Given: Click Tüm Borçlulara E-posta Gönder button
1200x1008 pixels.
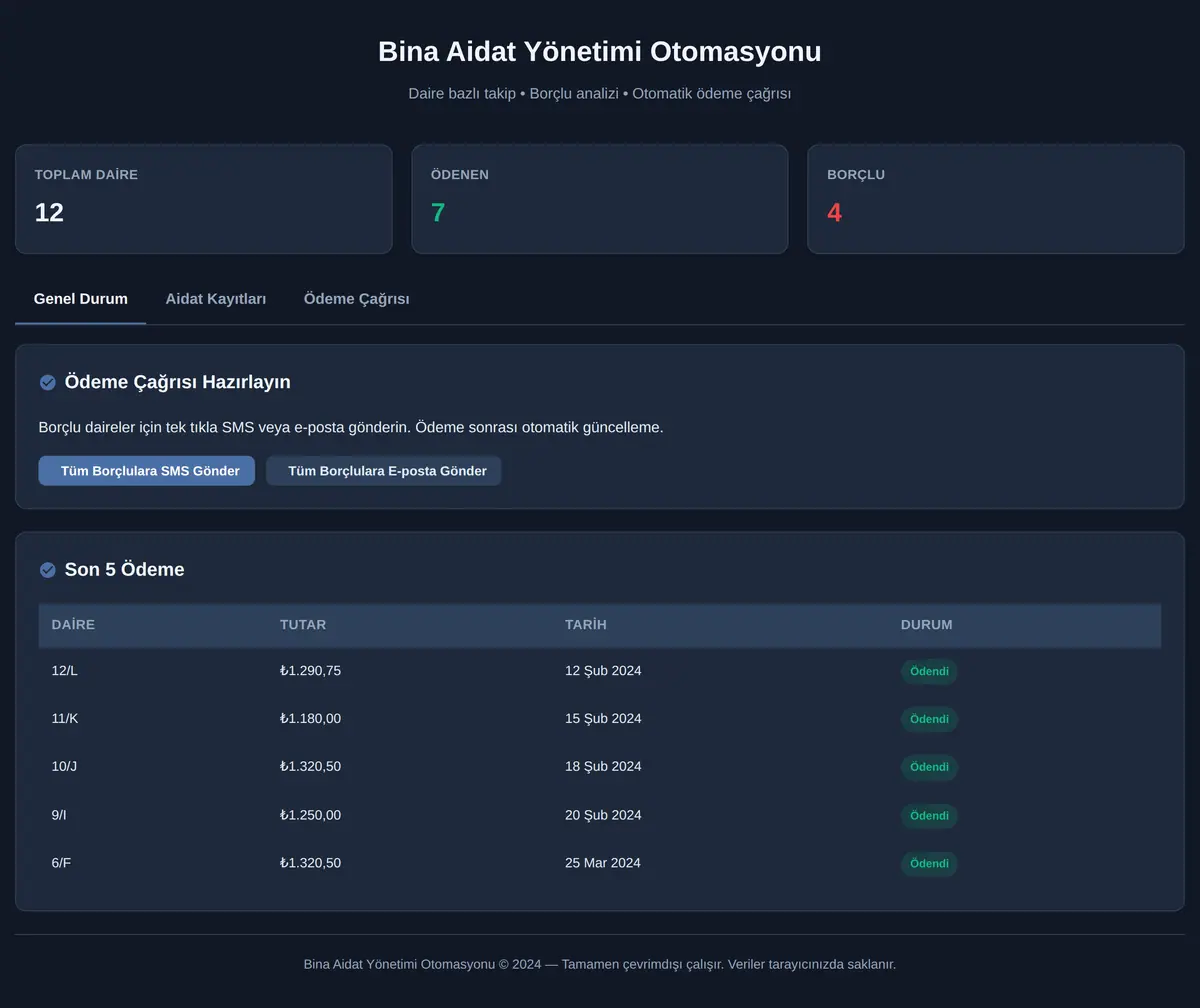Looking at the screenshot, I should pos(384,471).
